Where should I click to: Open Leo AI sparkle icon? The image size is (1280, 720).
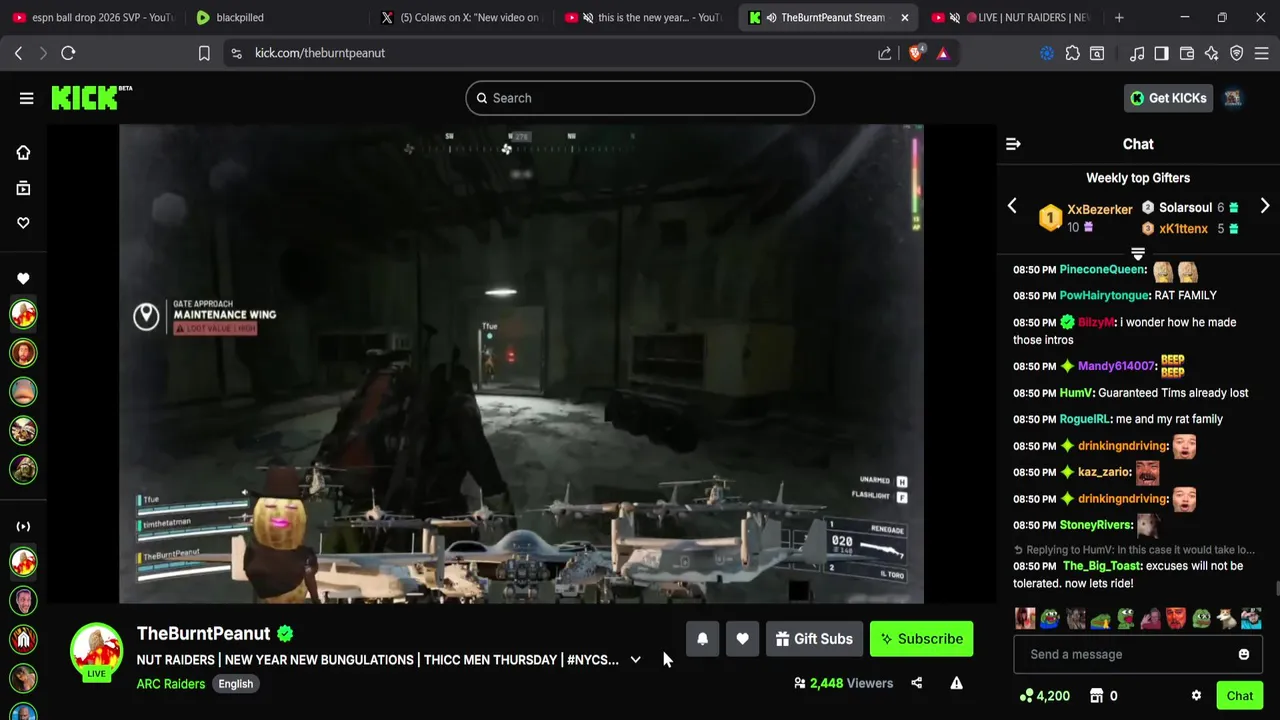click(x=1211, y=53)
